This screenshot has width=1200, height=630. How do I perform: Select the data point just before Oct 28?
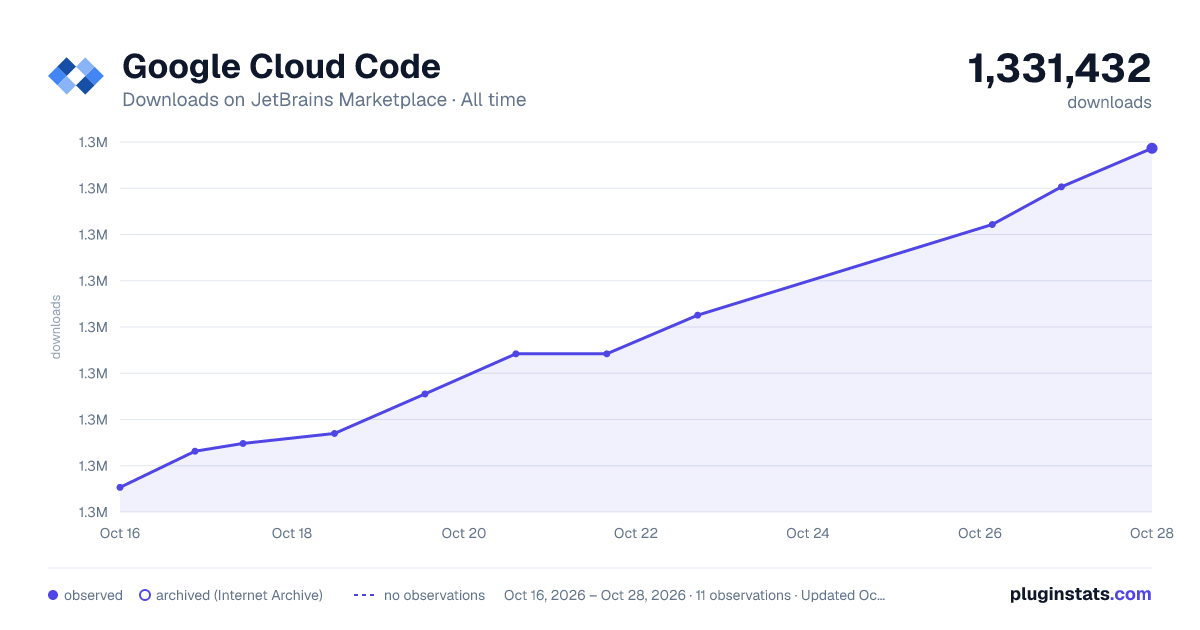(1061, 187)
